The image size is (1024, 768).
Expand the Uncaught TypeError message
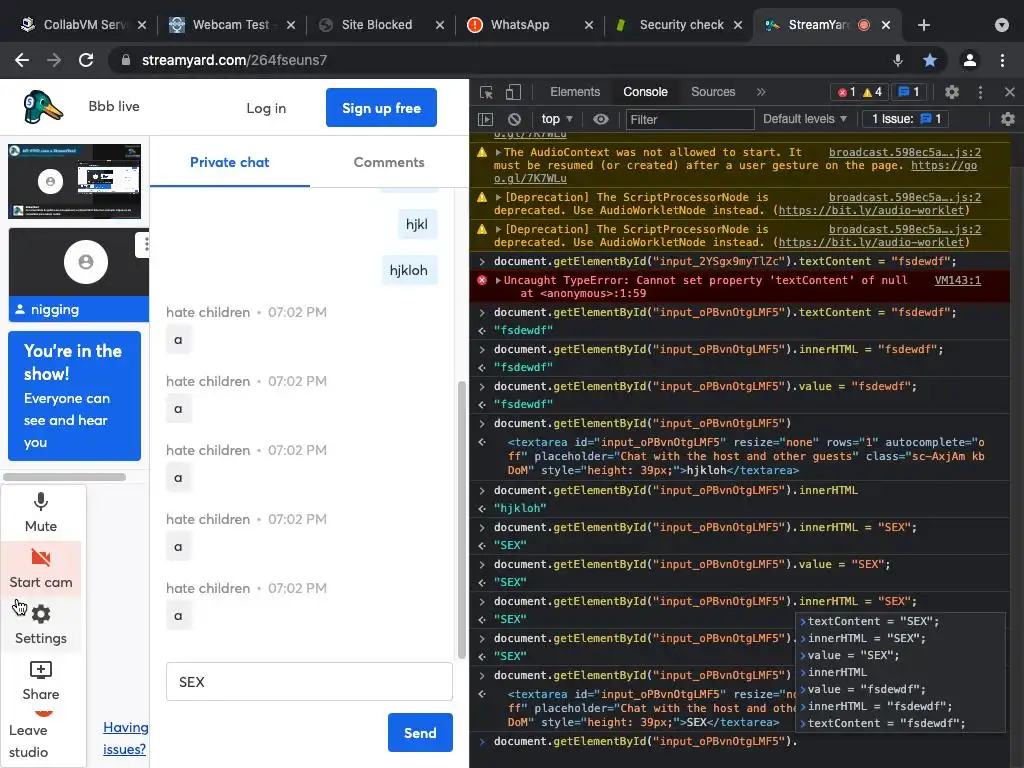tap(498, 280)
